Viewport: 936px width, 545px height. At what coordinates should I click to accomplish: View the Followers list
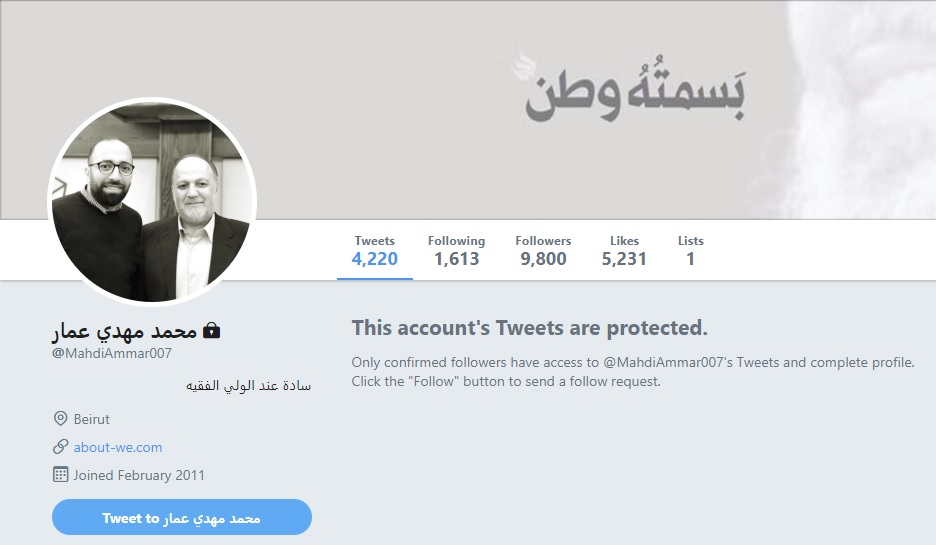point(543,250)
